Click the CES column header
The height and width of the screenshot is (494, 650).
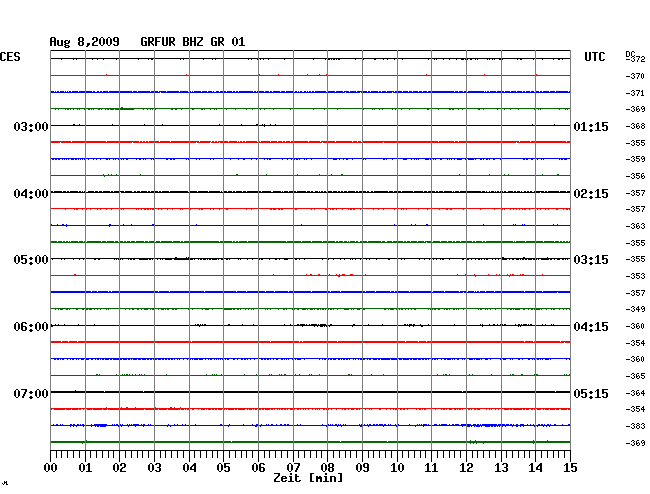tap(10, 57)
